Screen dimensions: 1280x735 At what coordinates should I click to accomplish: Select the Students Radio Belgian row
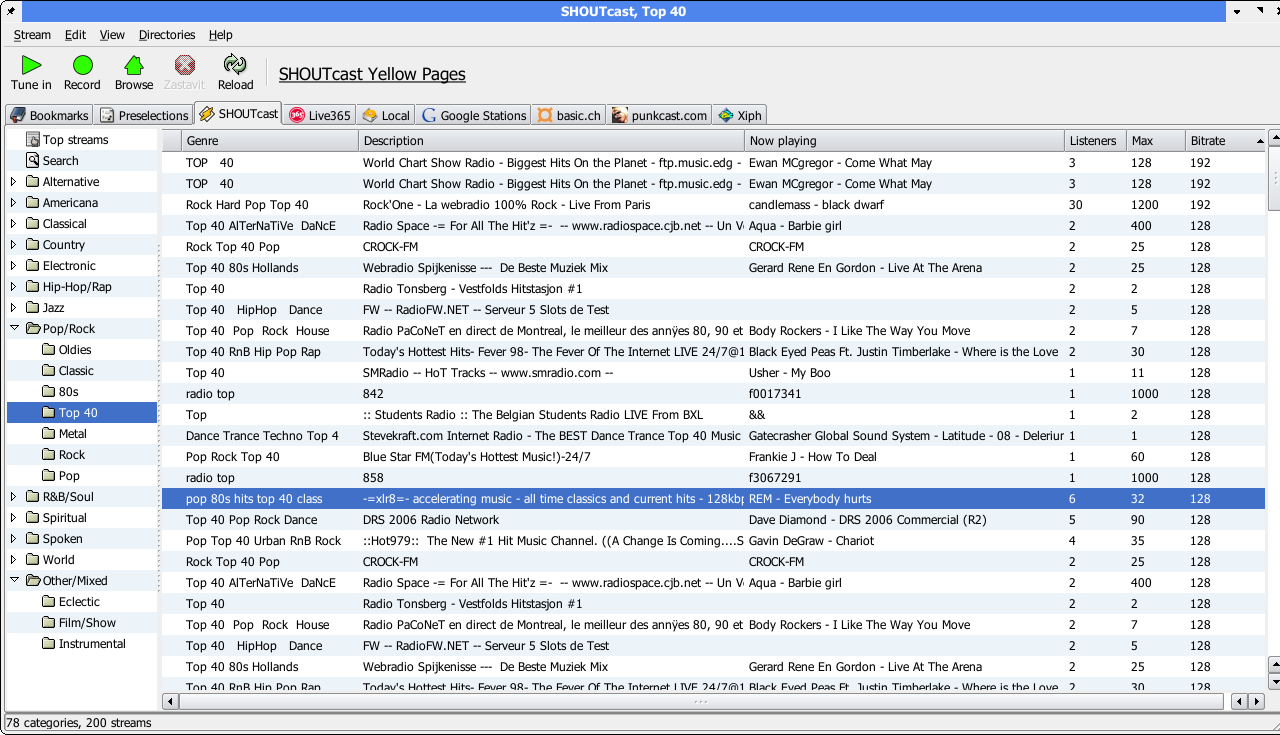click(714, 415)
